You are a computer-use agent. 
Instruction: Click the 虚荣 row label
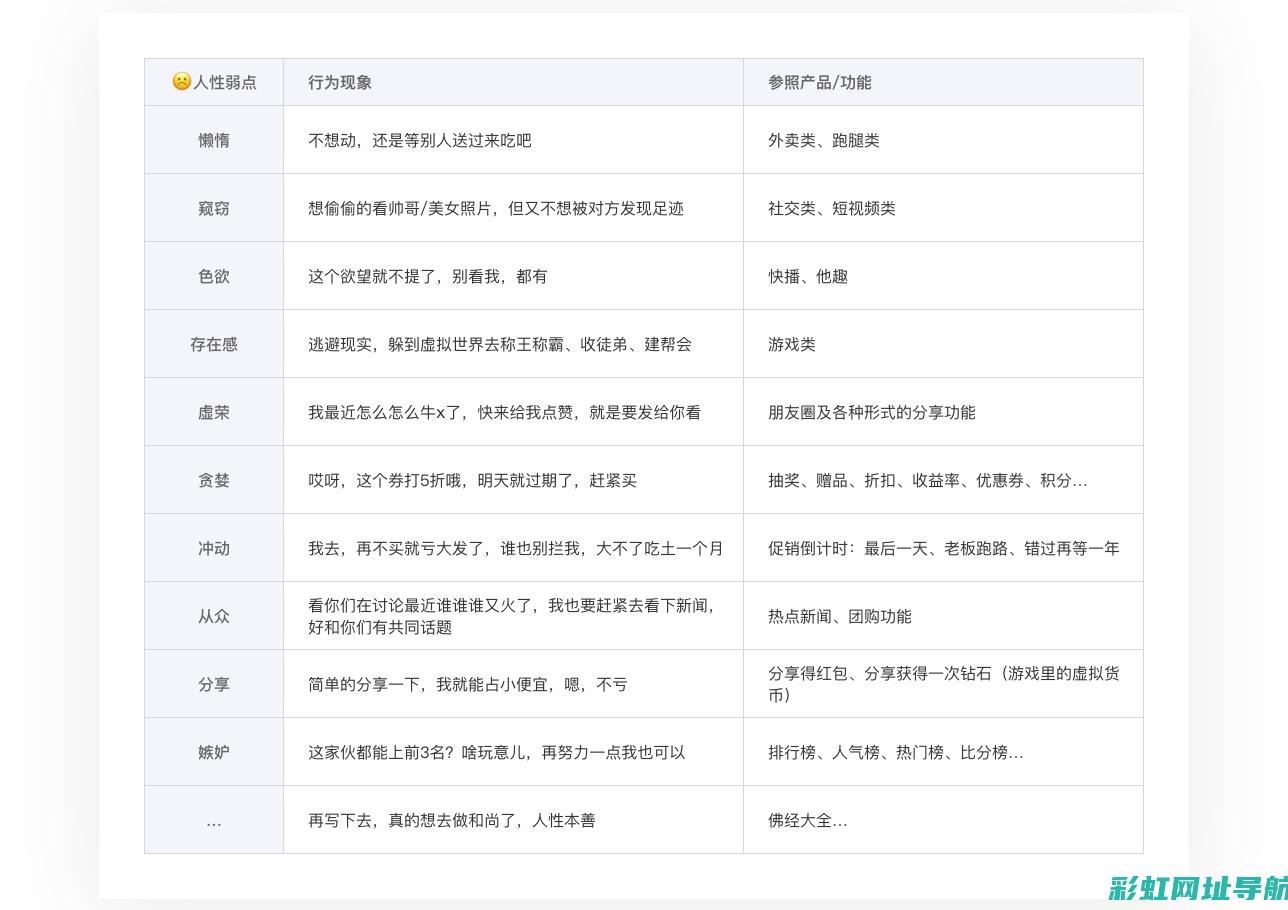click(x=214, y=412)
